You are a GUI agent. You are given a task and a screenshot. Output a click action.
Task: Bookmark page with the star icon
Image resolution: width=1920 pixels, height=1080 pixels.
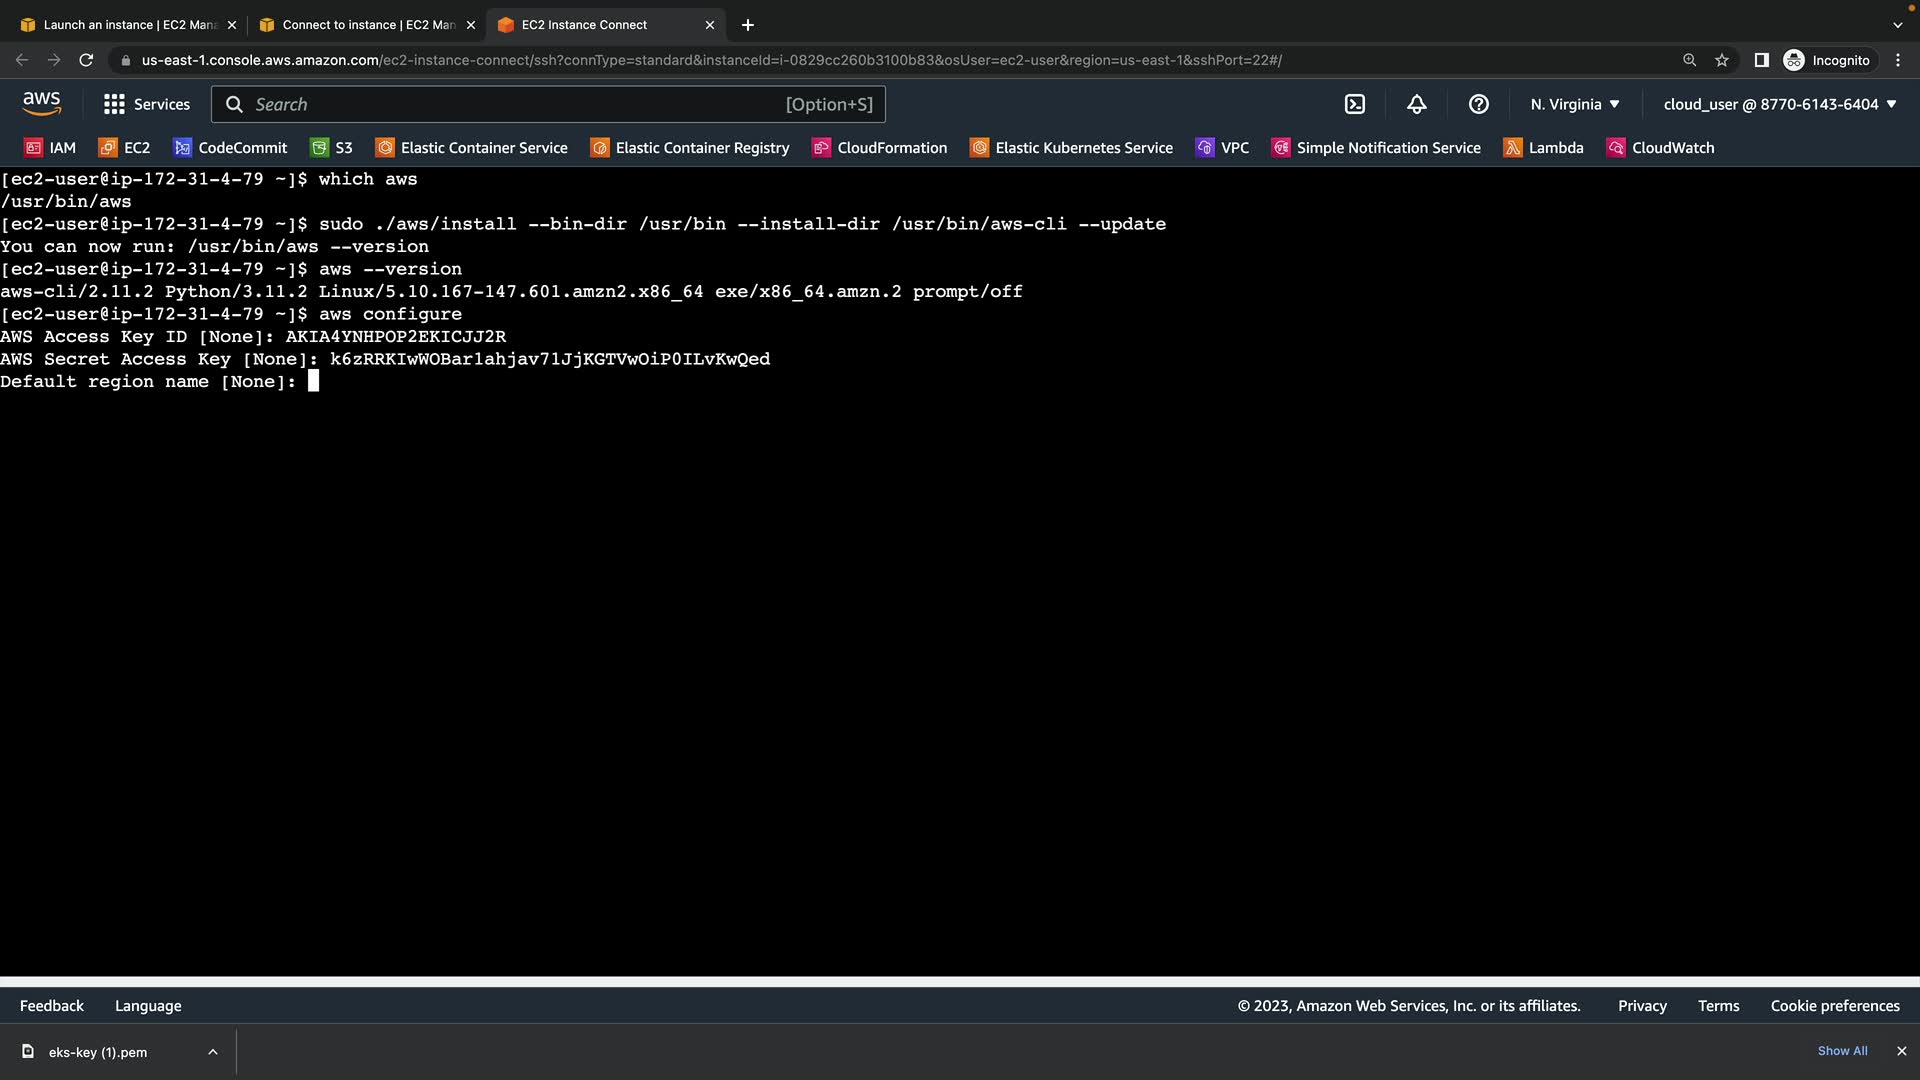(x=1722, y=60)
